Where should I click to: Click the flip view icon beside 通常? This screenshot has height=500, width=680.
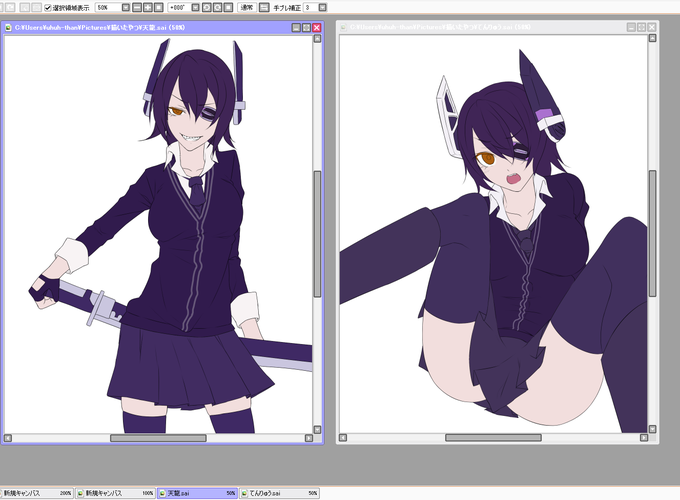[x=264, y=7]
